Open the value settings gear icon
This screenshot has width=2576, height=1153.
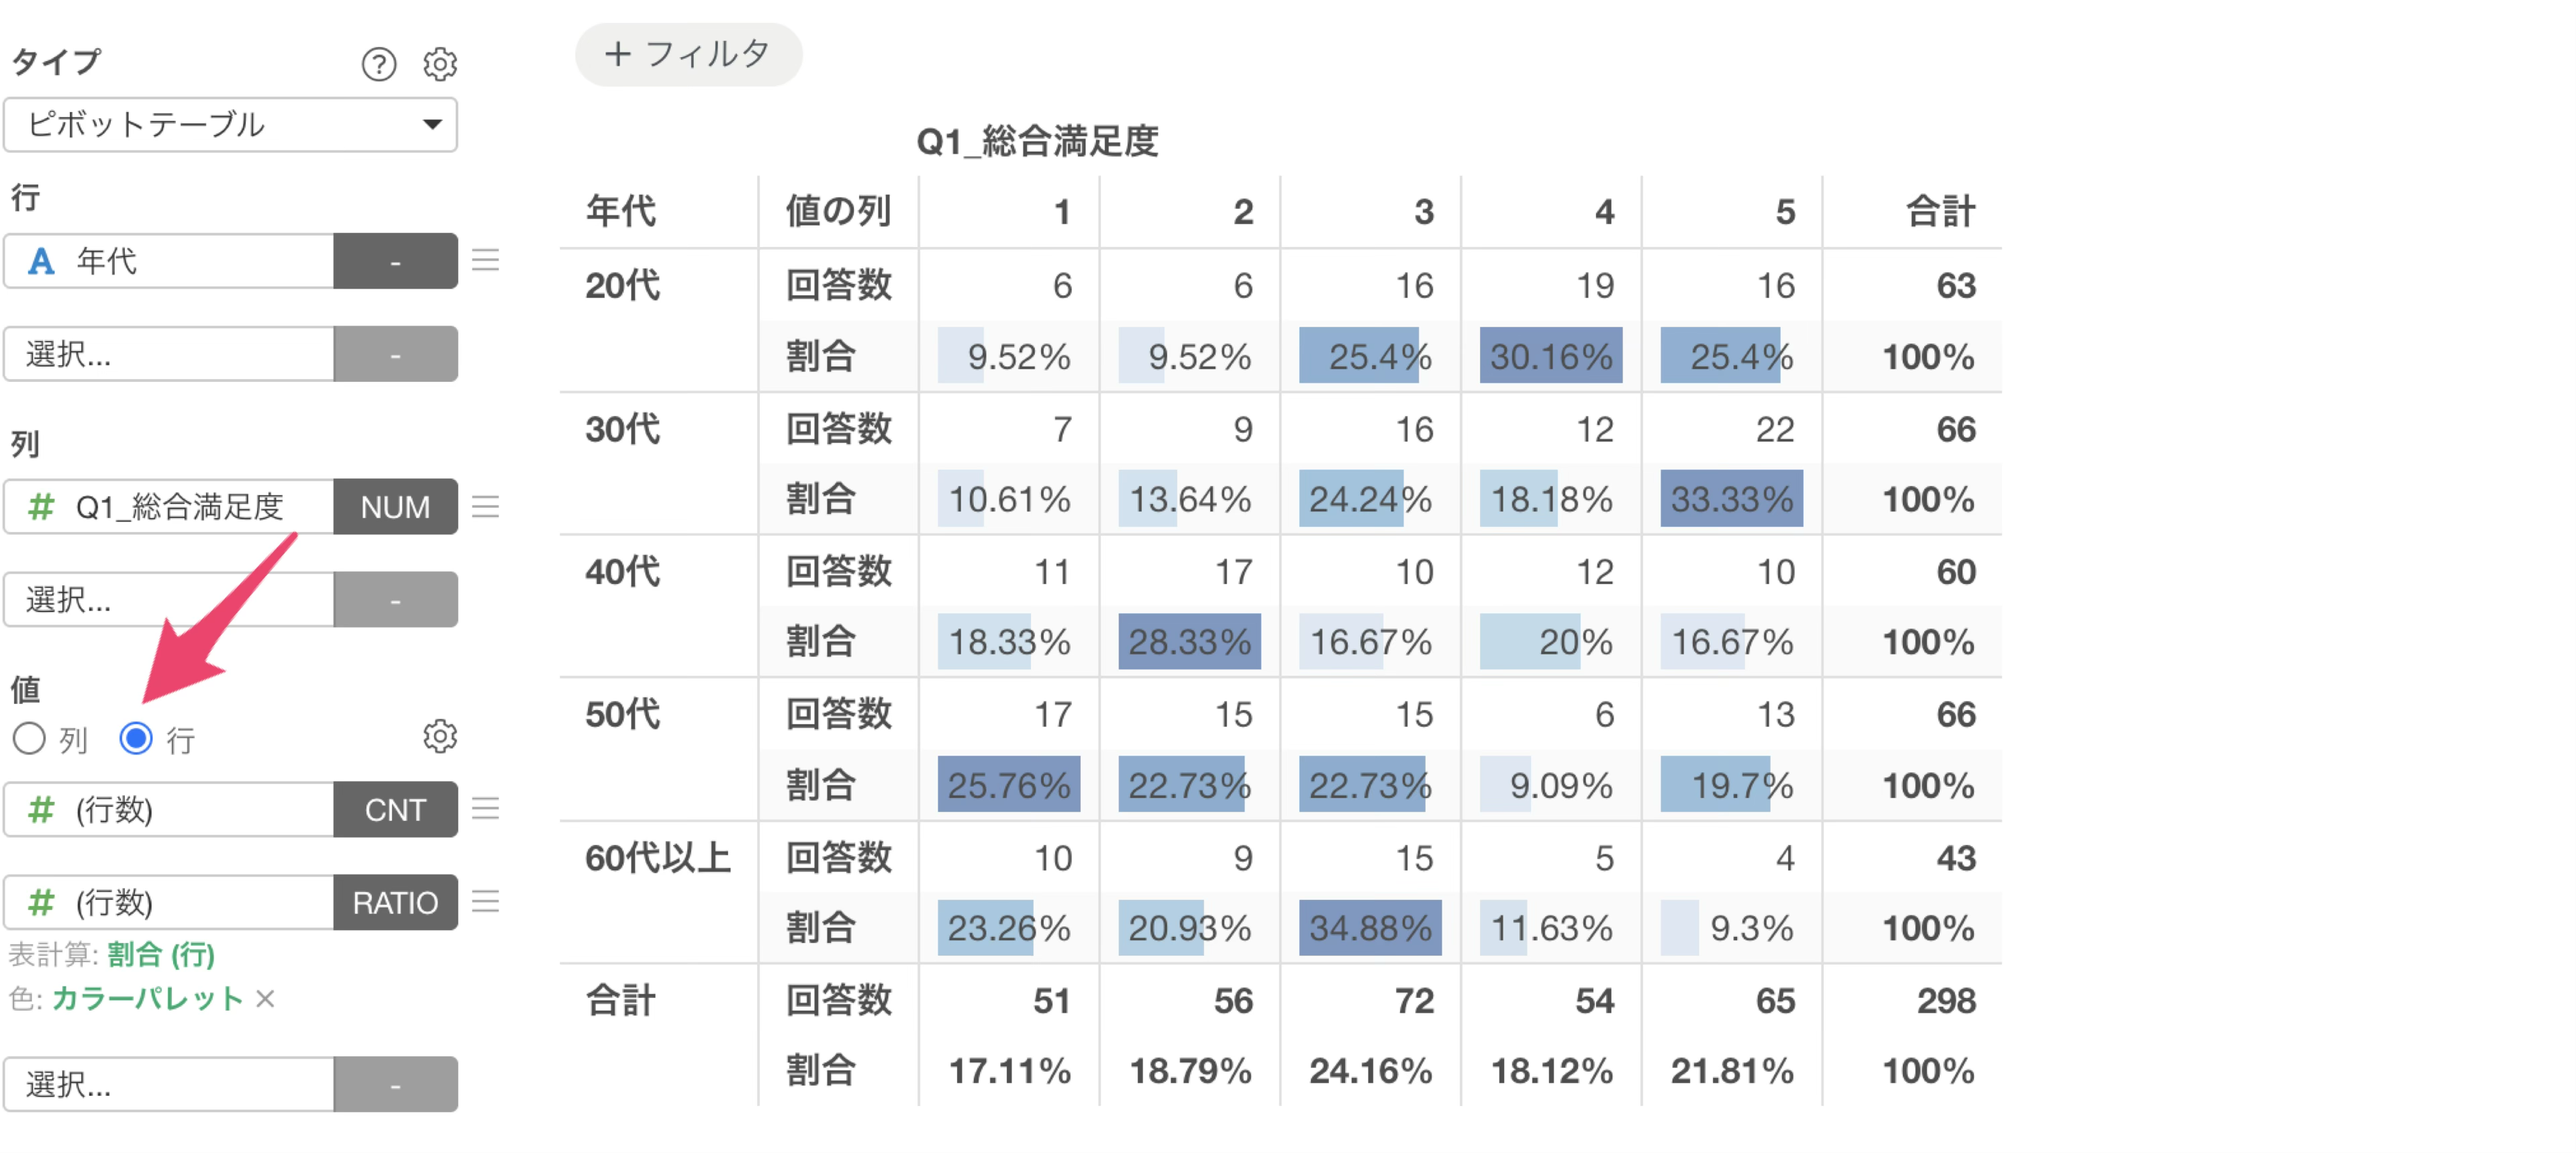tap(440, 736)
